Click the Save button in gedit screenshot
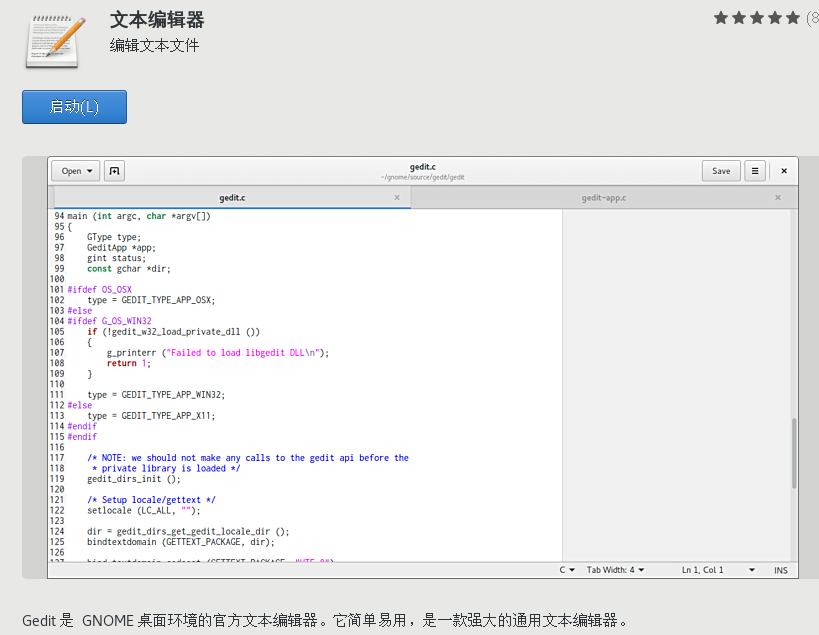 (721, 171)
